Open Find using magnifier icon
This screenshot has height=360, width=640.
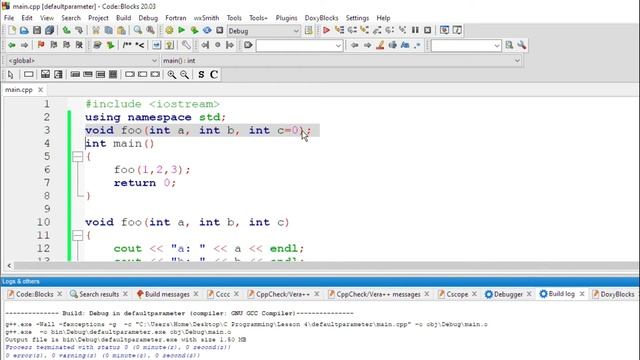[x=138, y=30]
